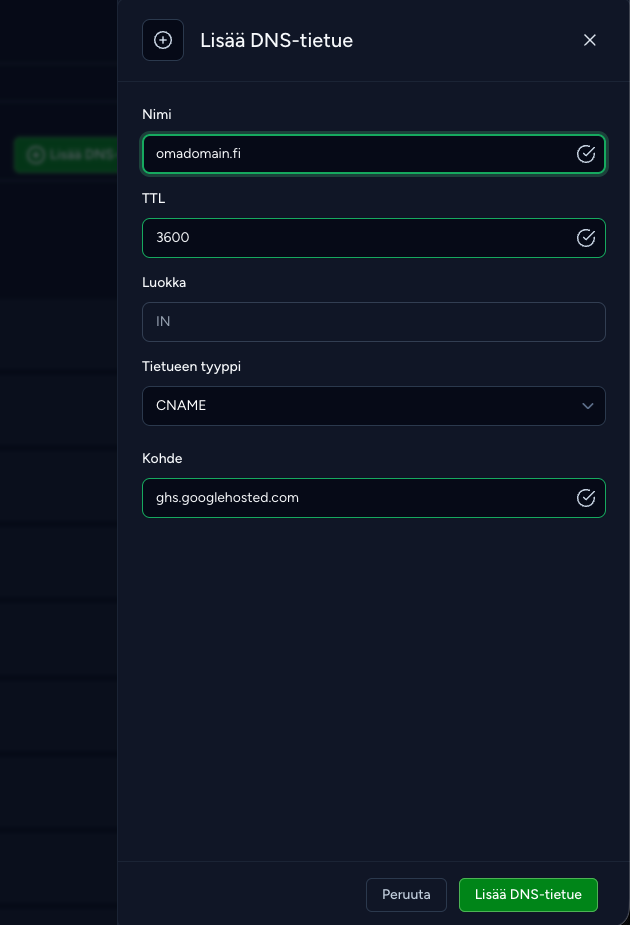Open the CNAME record type dropdown
The width and height of the screenshot is (630, 925).
(373, 406)
